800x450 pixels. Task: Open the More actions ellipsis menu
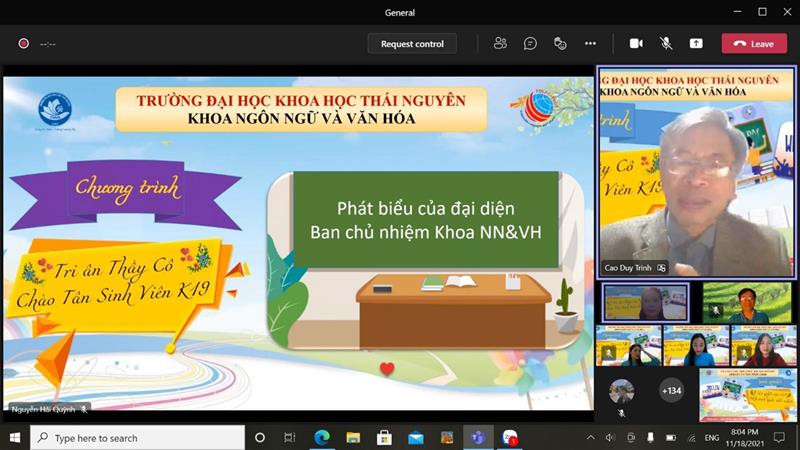(x=590, y=43)
